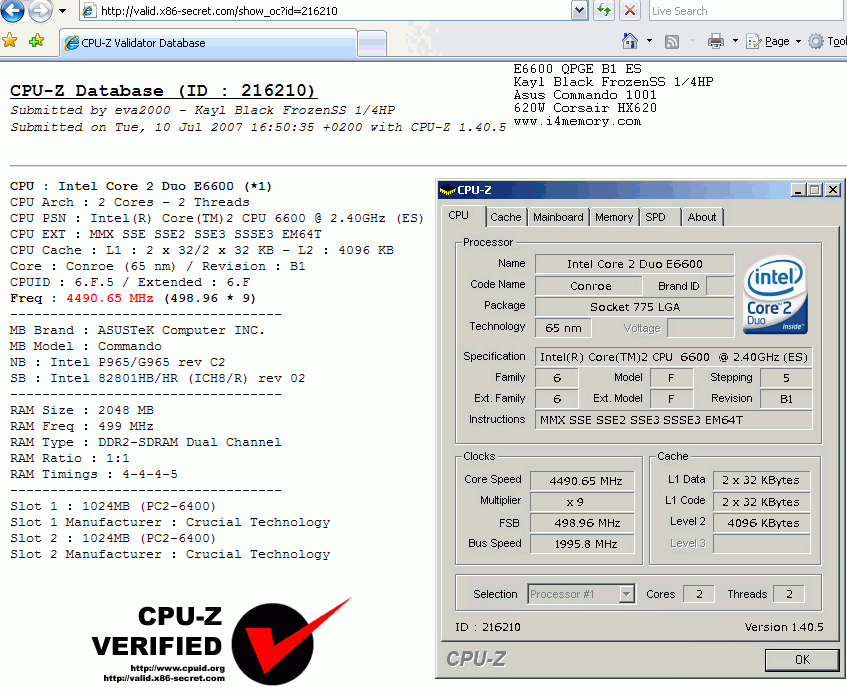Click the Technology value 65 nm
This screenshot has height=690, width=847.
click(x=563, y=328)
